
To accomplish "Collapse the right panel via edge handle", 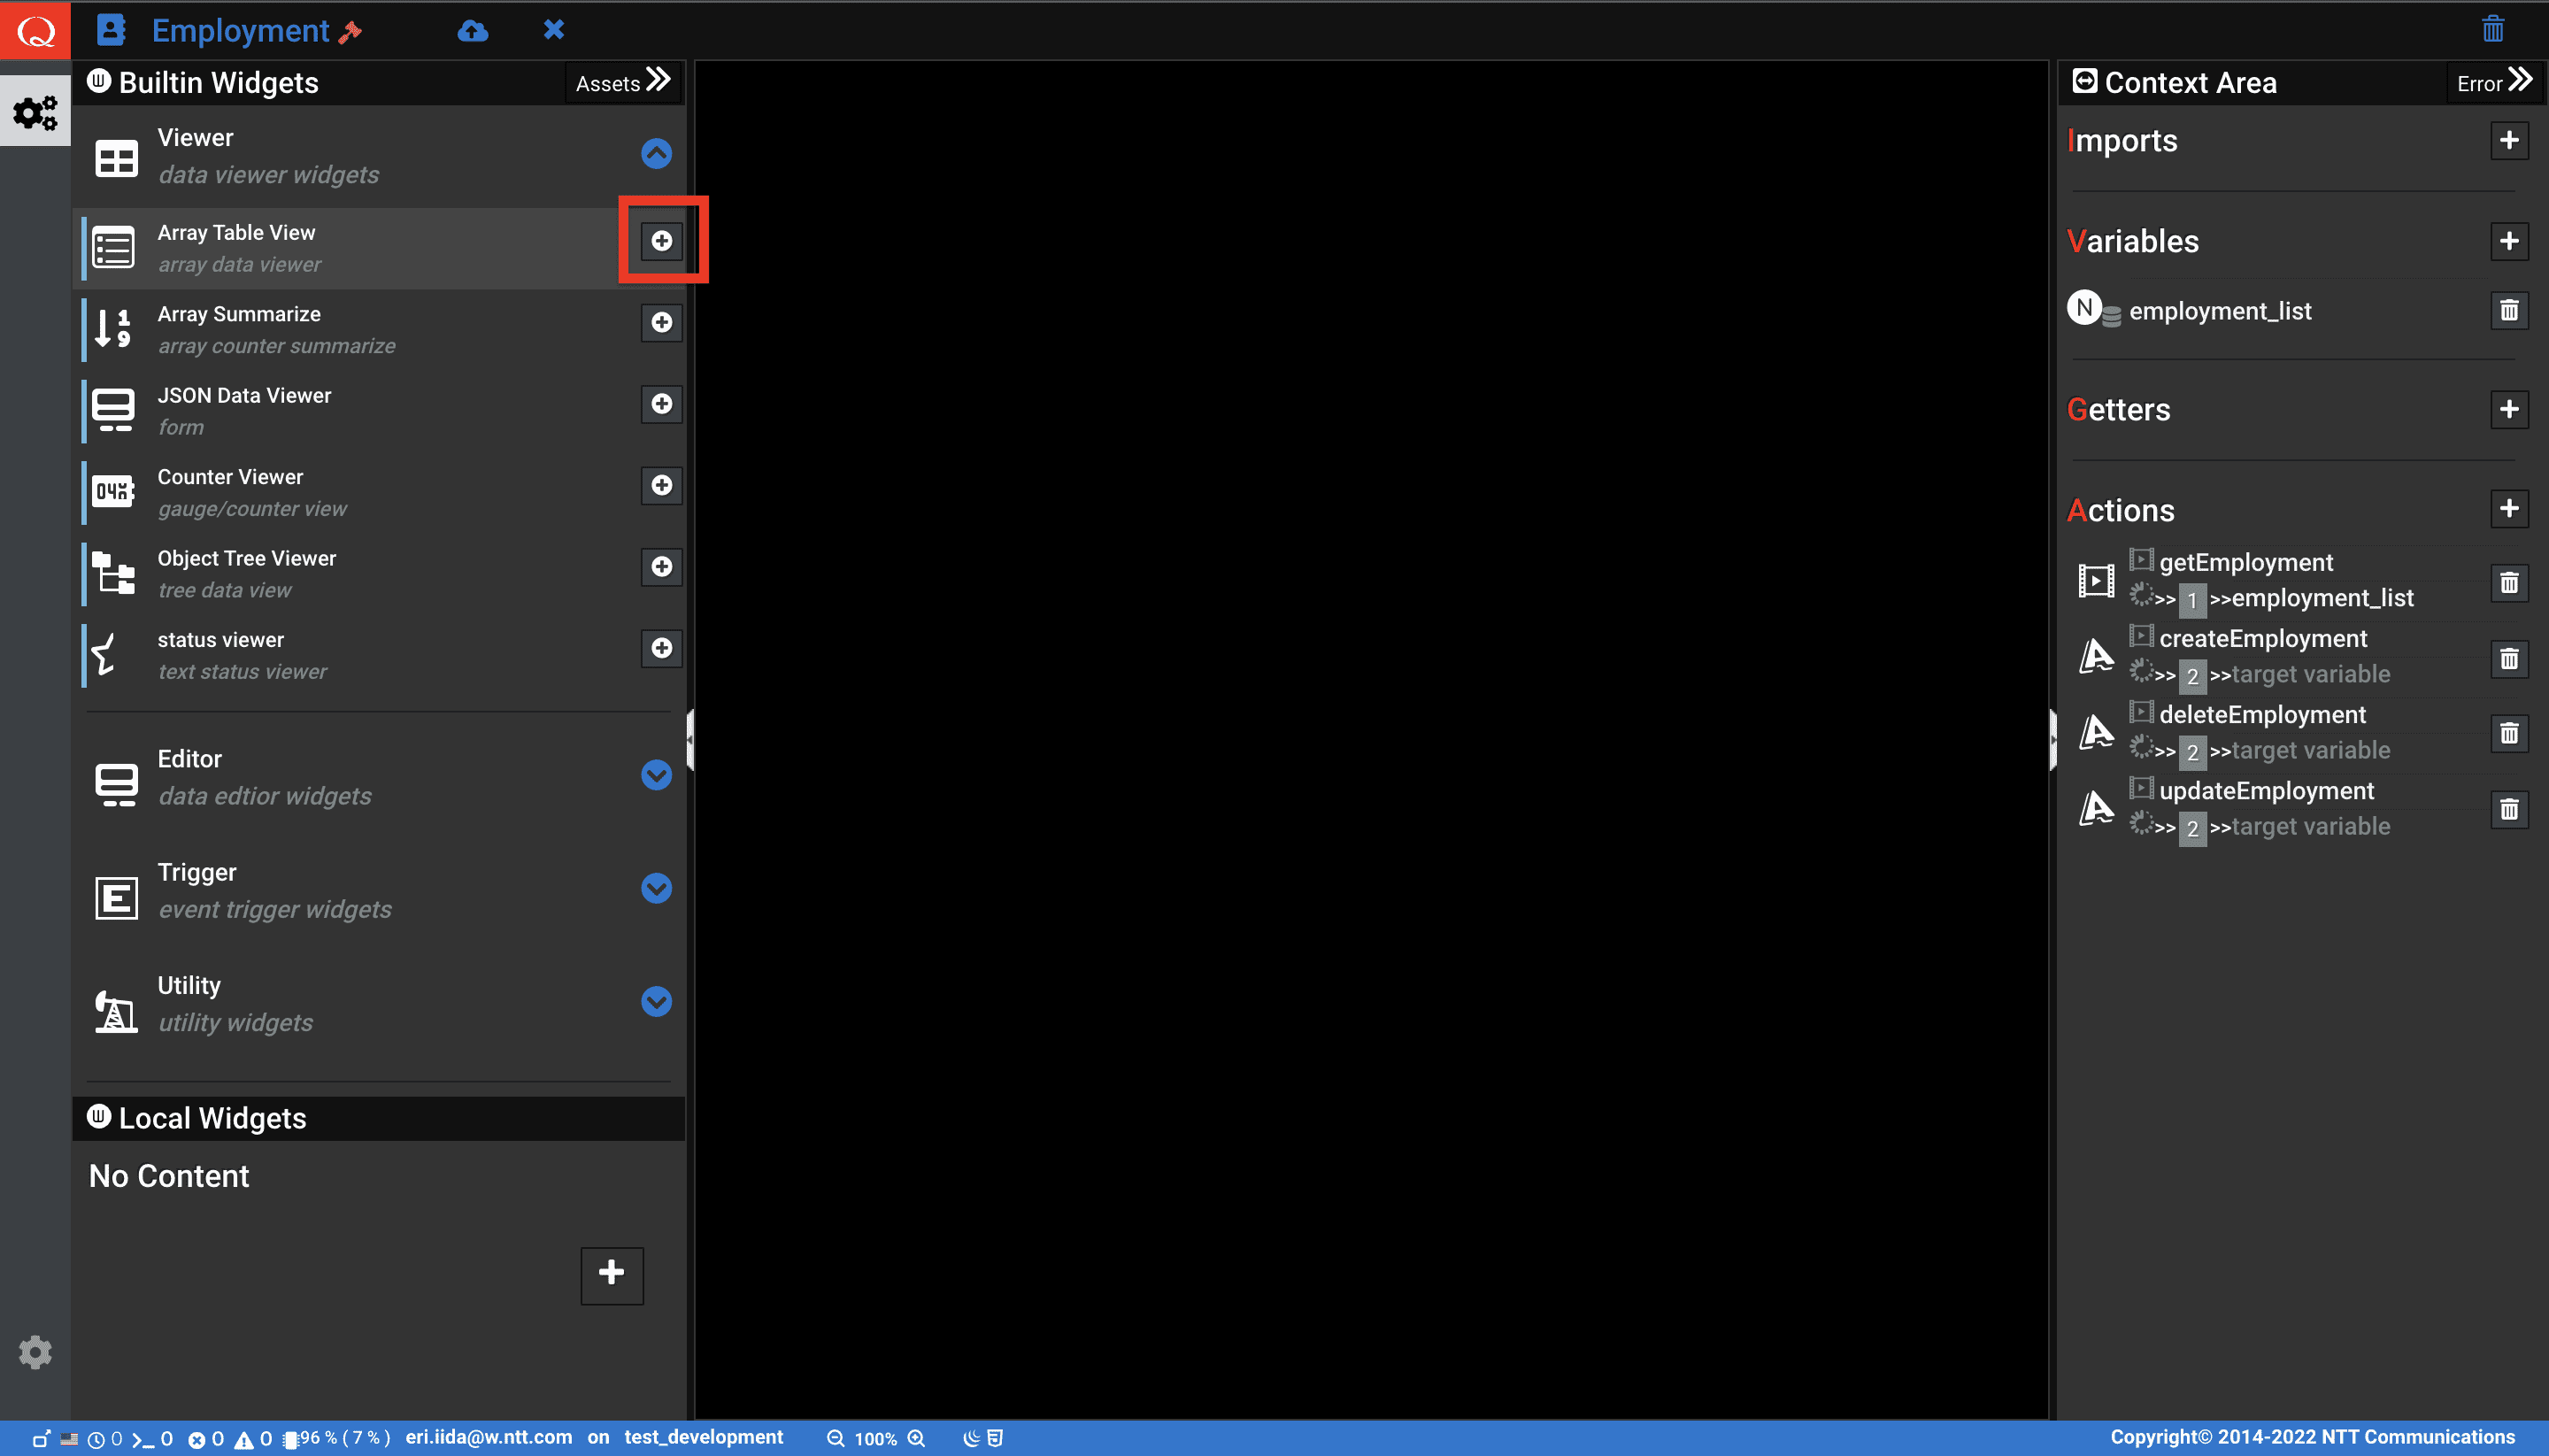I will pyautogui.click(x=2052, y=740).
